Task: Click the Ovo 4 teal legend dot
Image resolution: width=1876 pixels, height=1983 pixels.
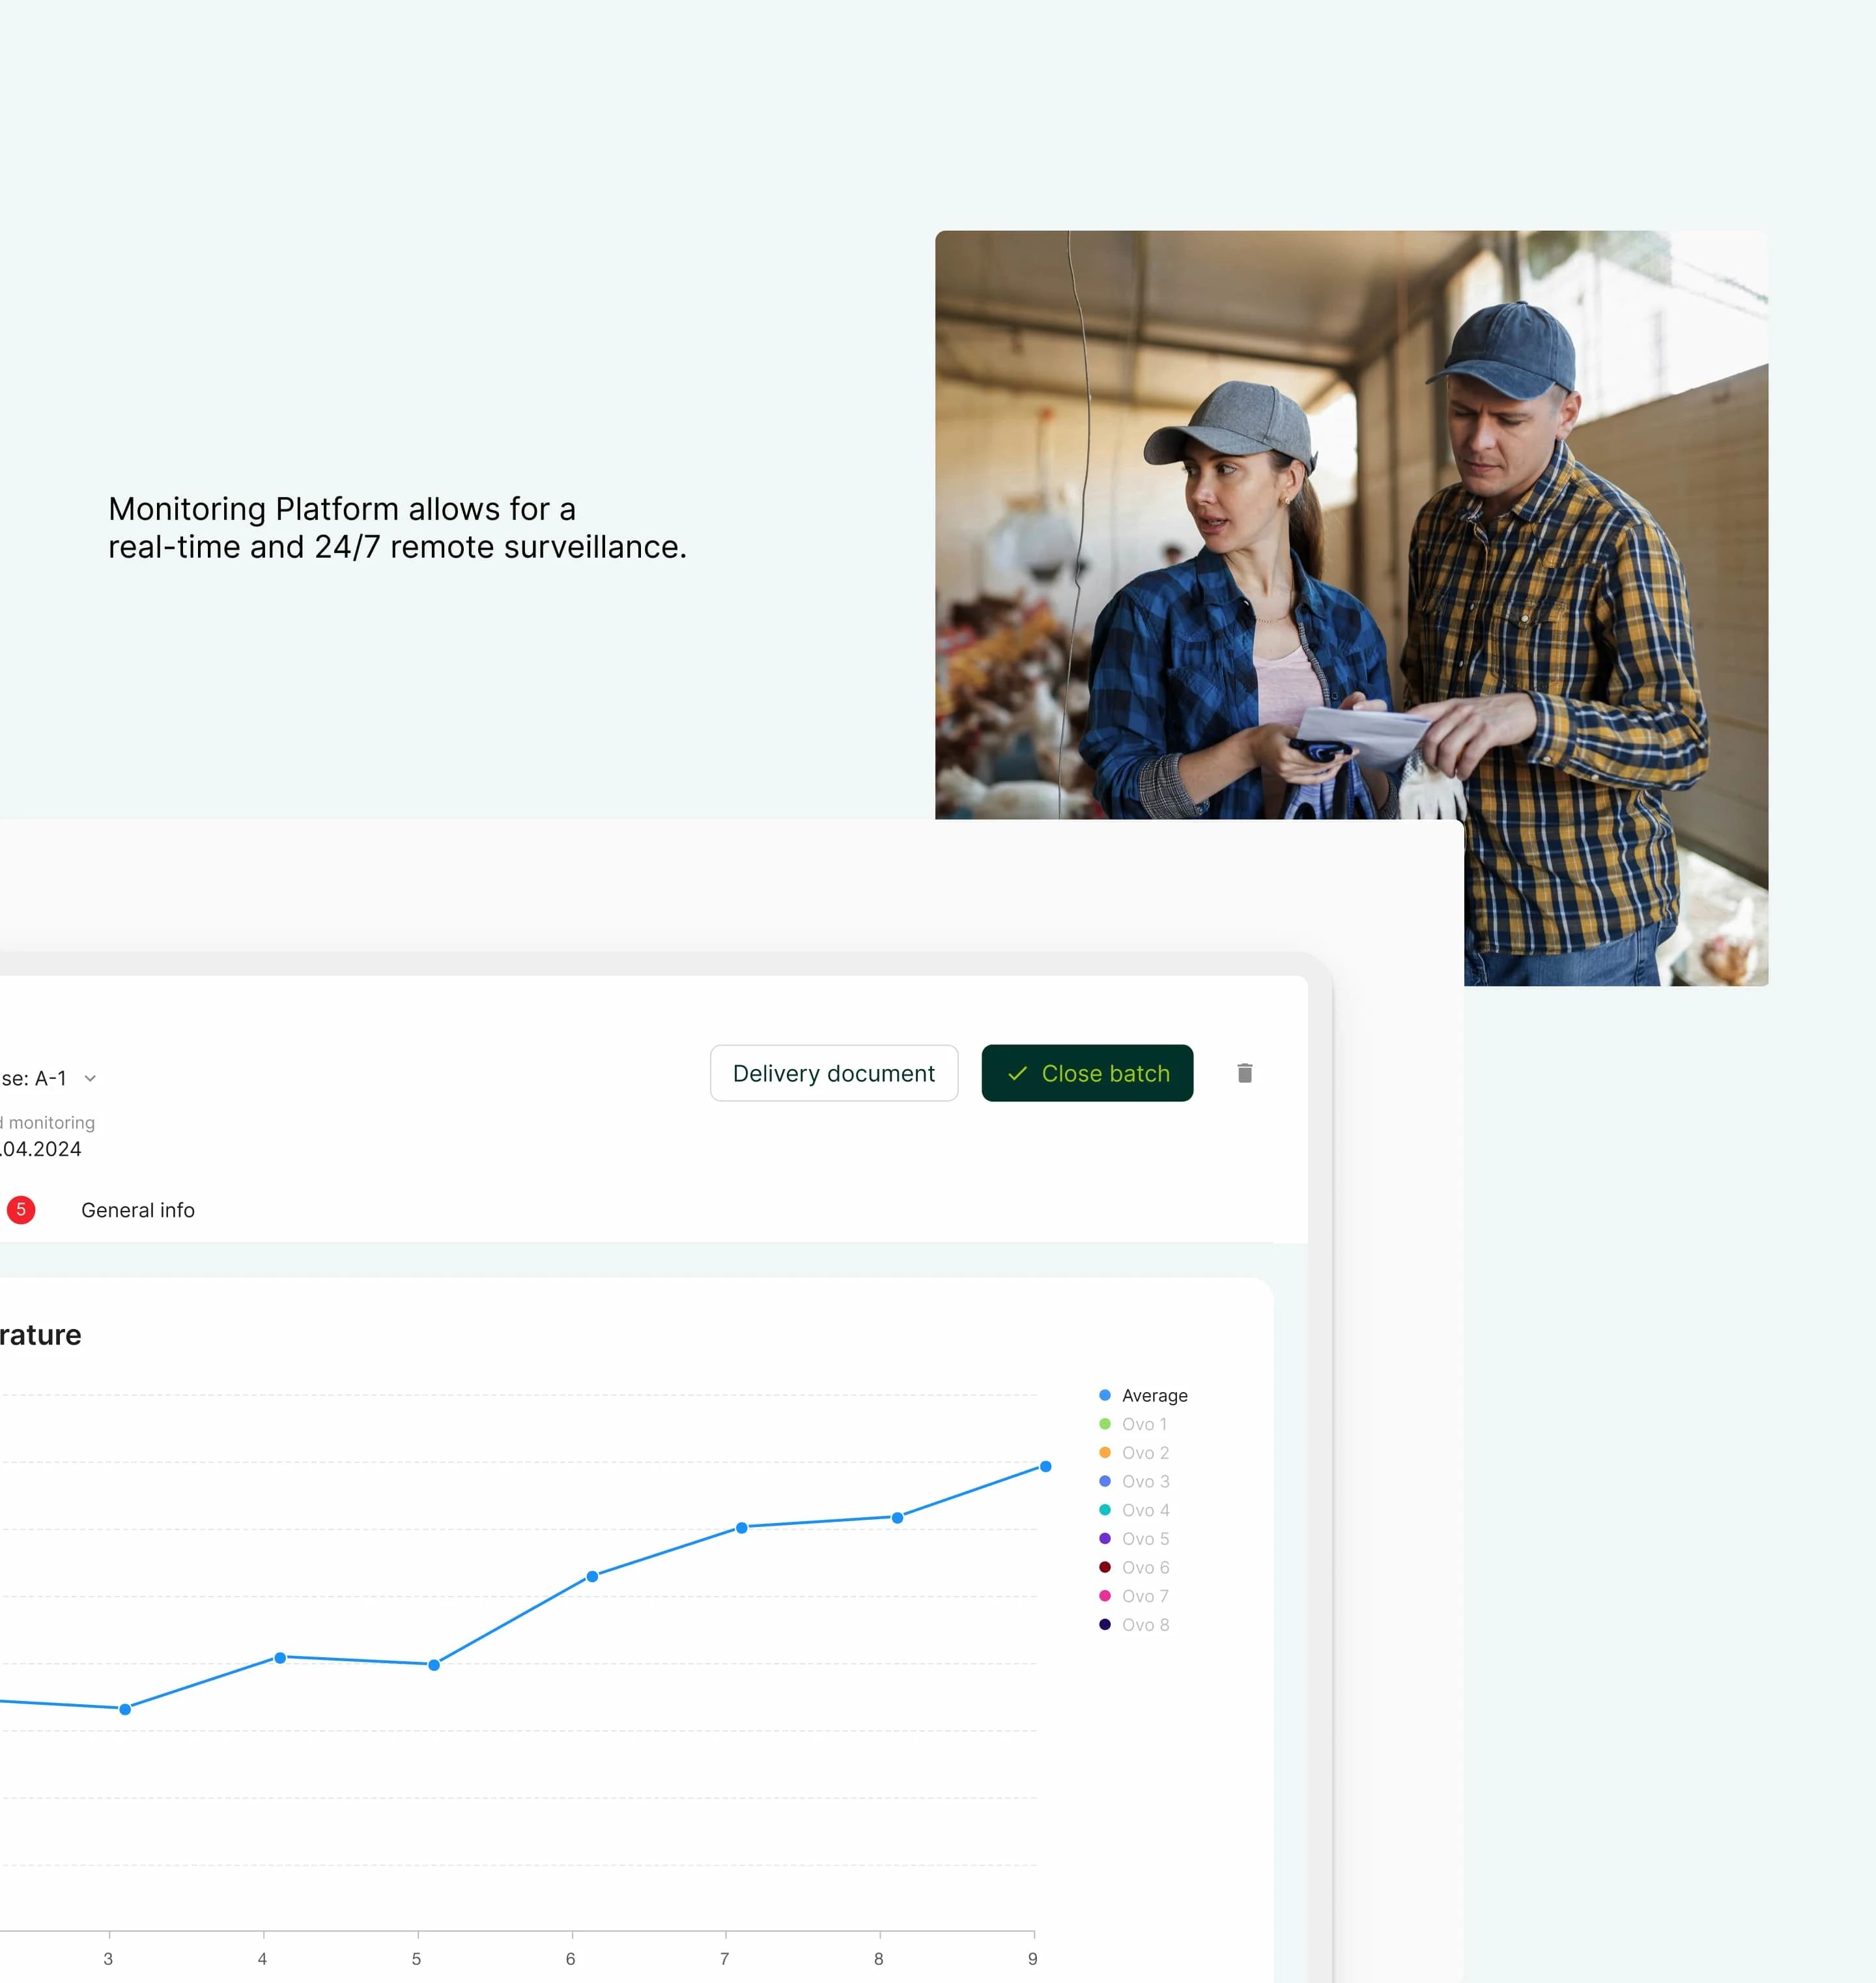Action: point(1104,1510)
